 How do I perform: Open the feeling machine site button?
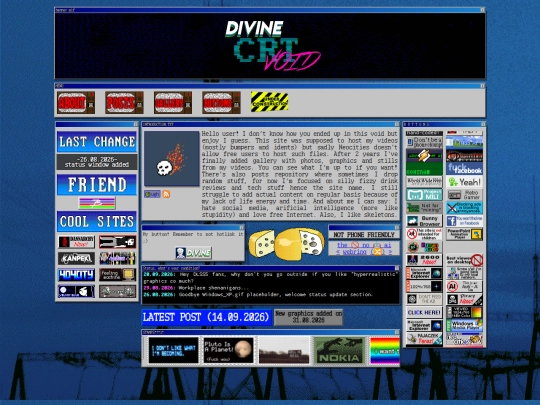tap(117, 275)
